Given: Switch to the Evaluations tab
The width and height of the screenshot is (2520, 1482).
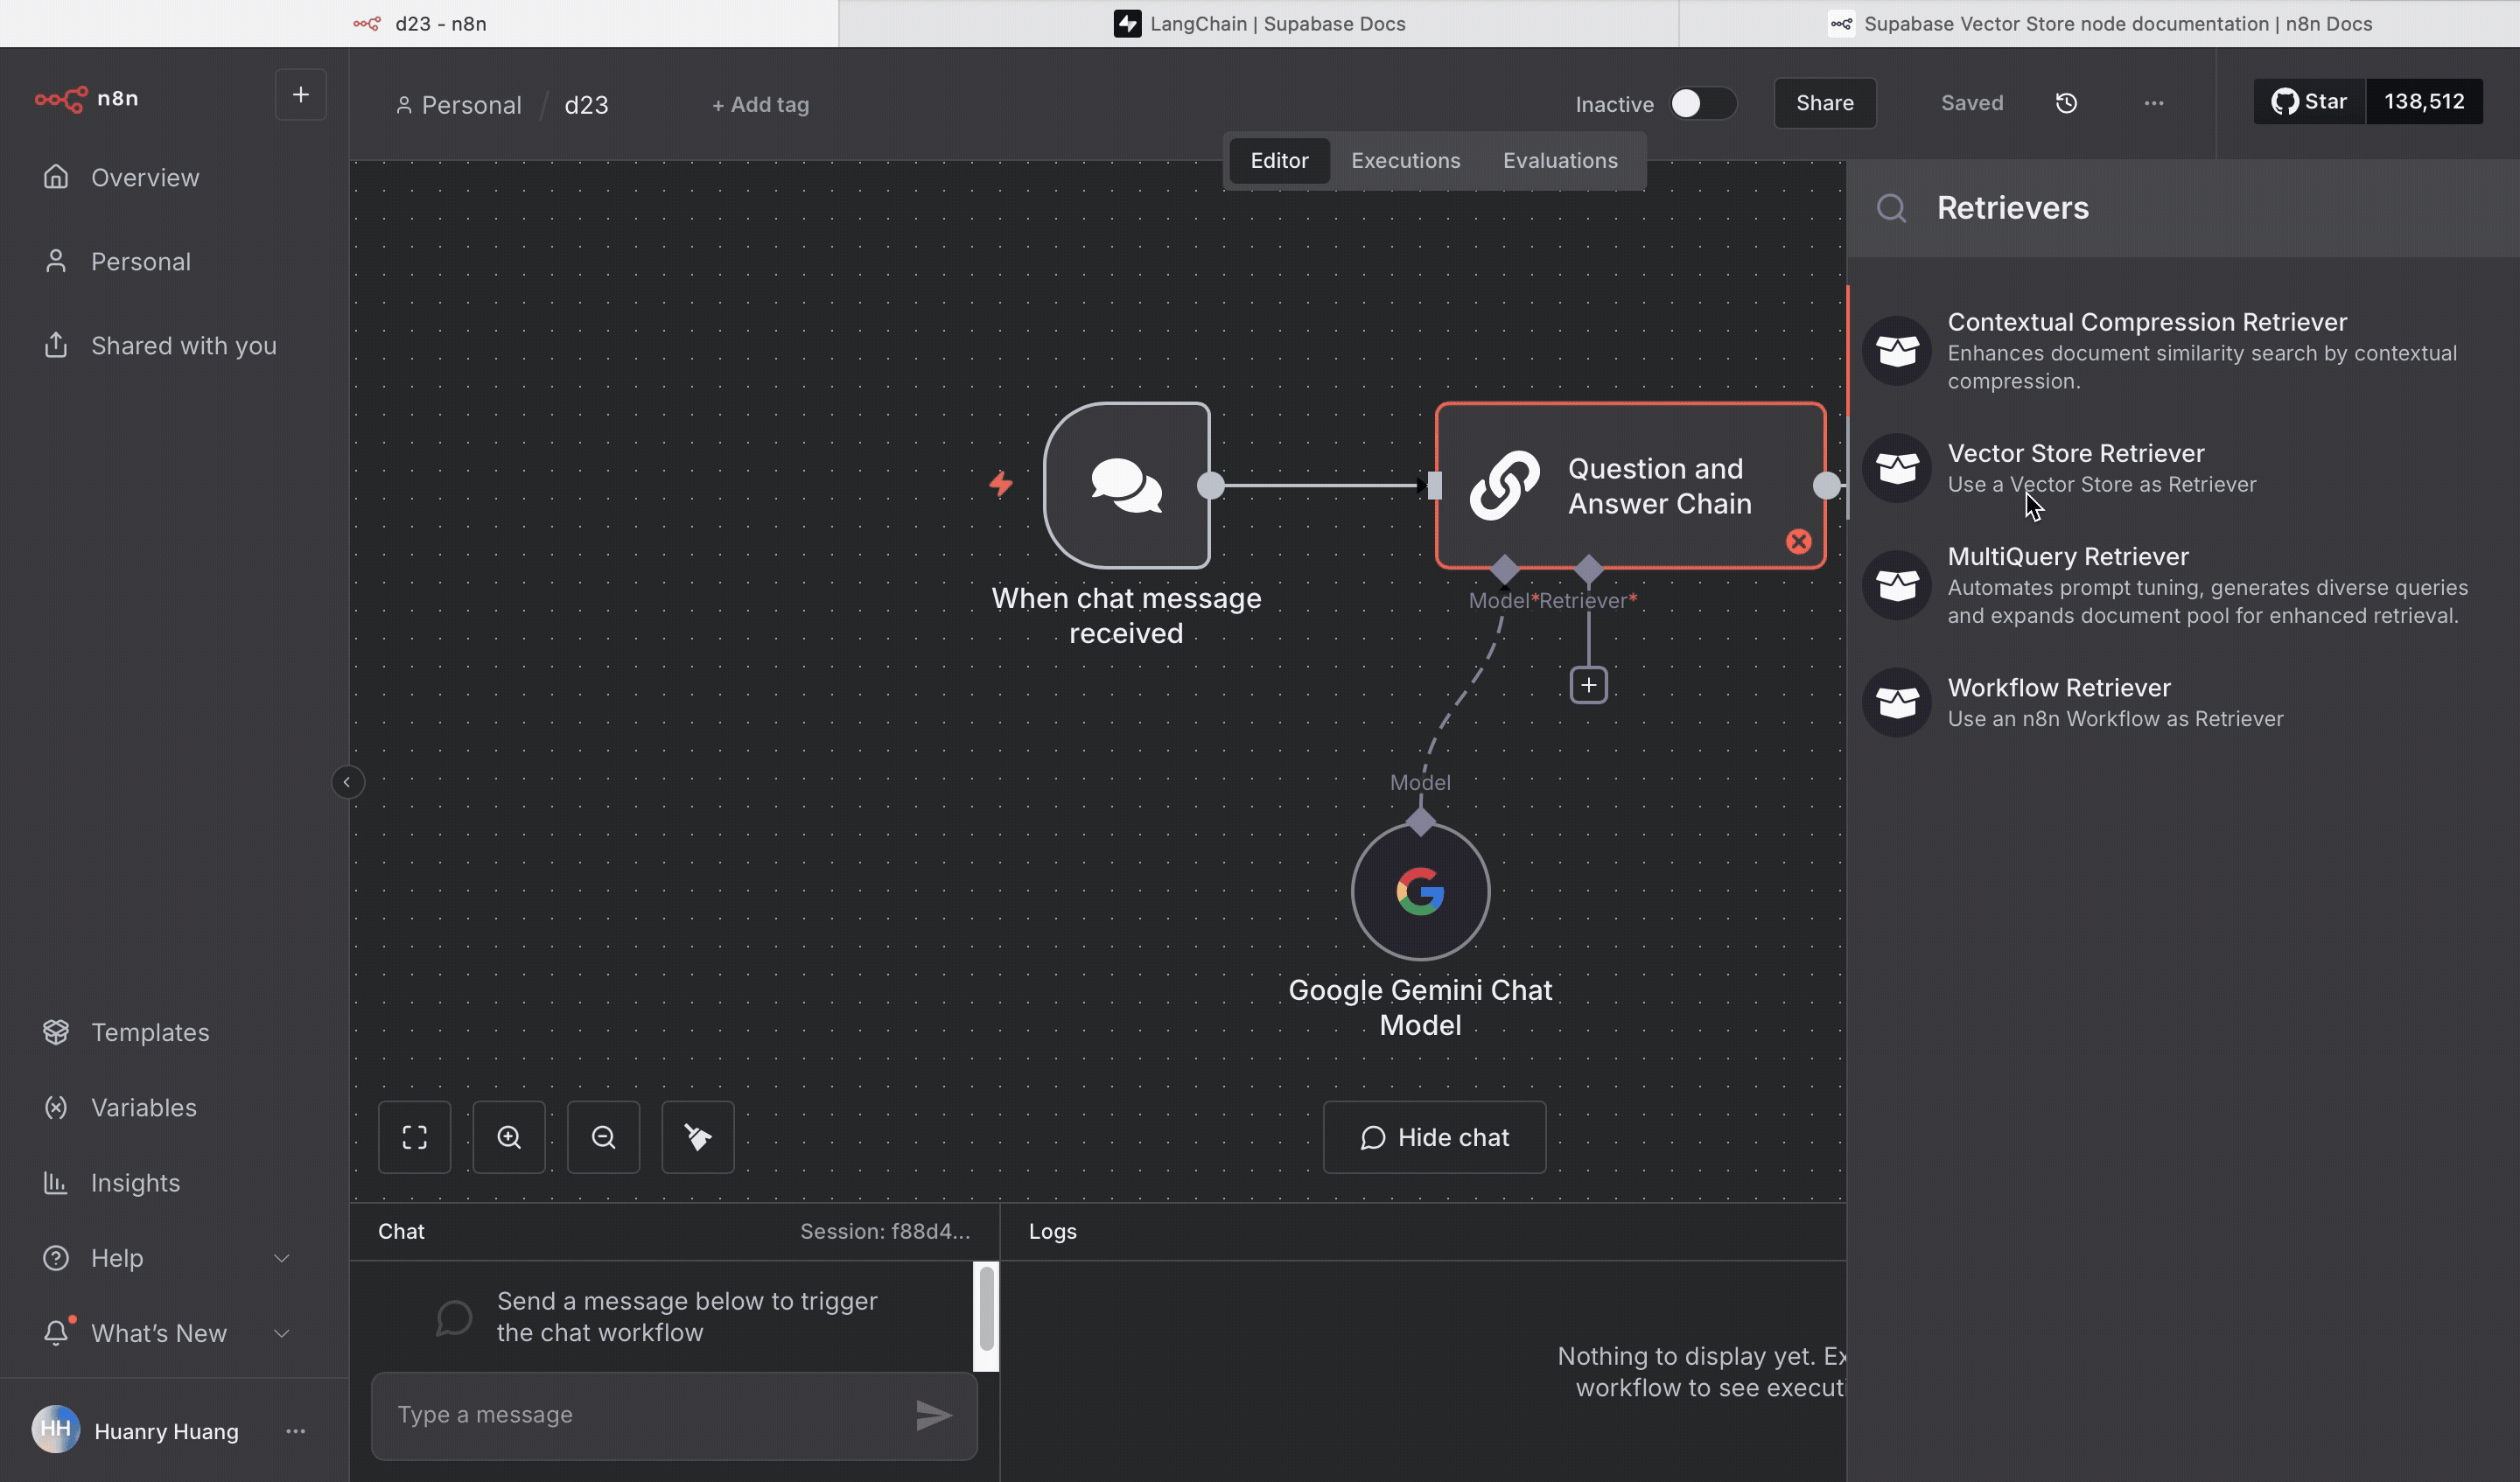Looking at the screenshot, I should coord(1560,160).
